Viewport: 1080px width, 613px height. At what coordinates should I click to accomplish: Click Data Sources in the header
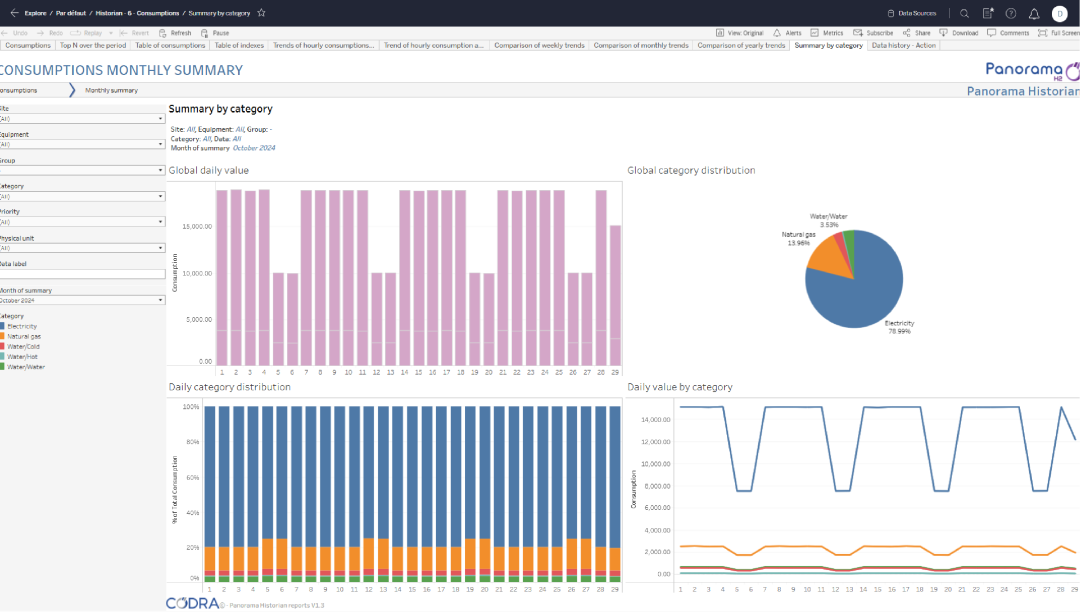[912, 13]
